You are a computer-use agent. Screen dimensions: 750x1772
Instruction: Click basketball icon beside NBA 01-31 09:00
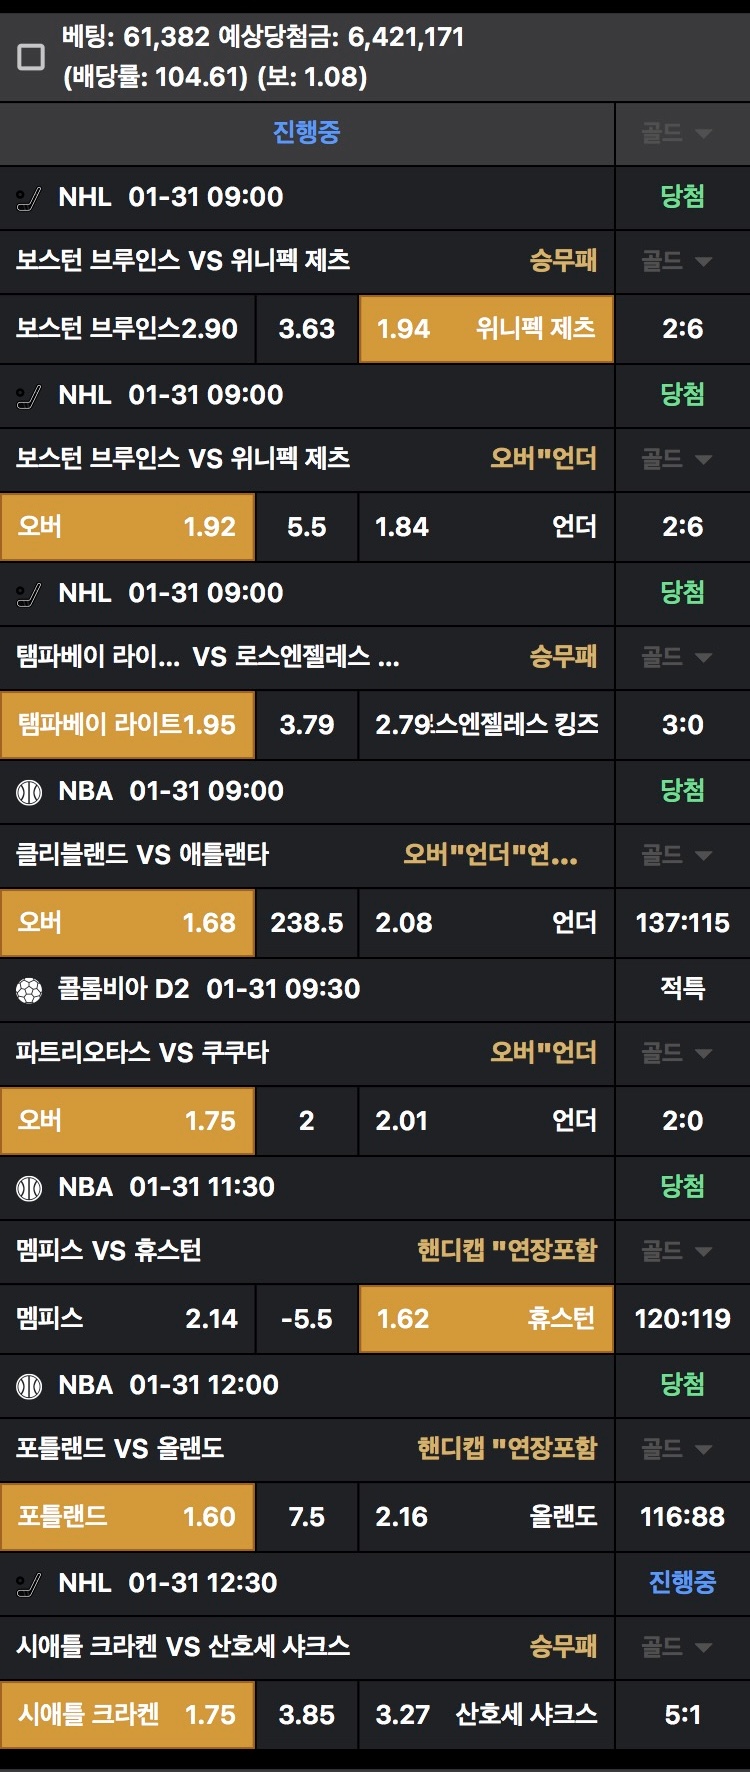pyautogui.click(x=30, y=793)
